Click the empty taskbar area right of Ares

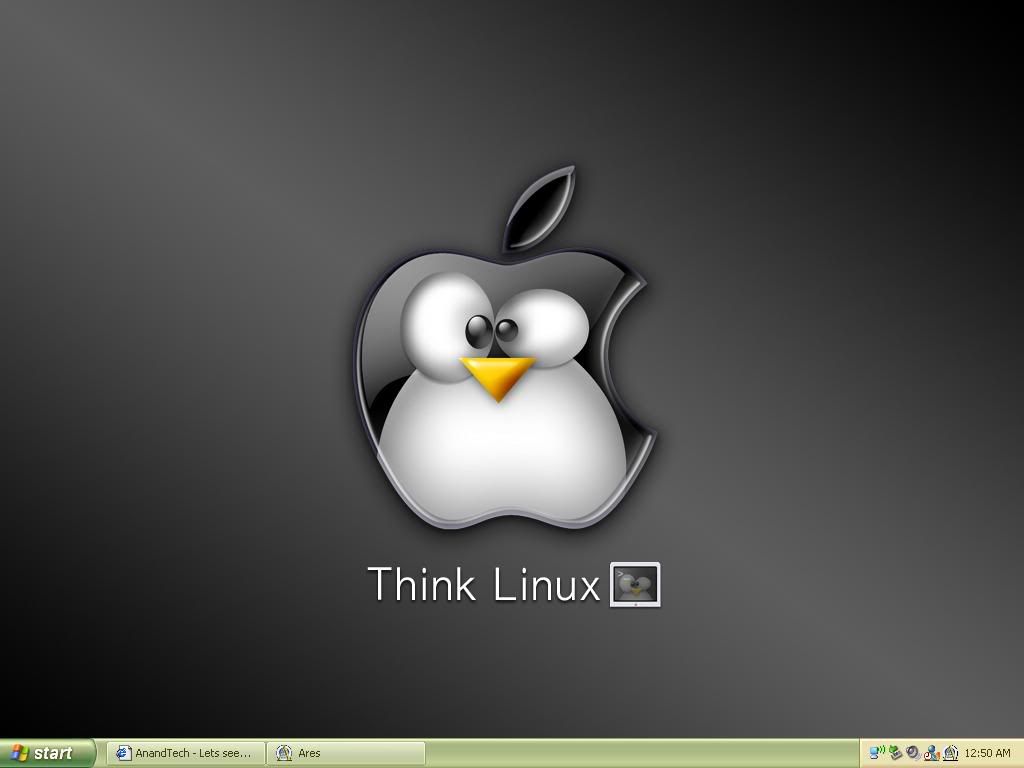pos(640,753)
